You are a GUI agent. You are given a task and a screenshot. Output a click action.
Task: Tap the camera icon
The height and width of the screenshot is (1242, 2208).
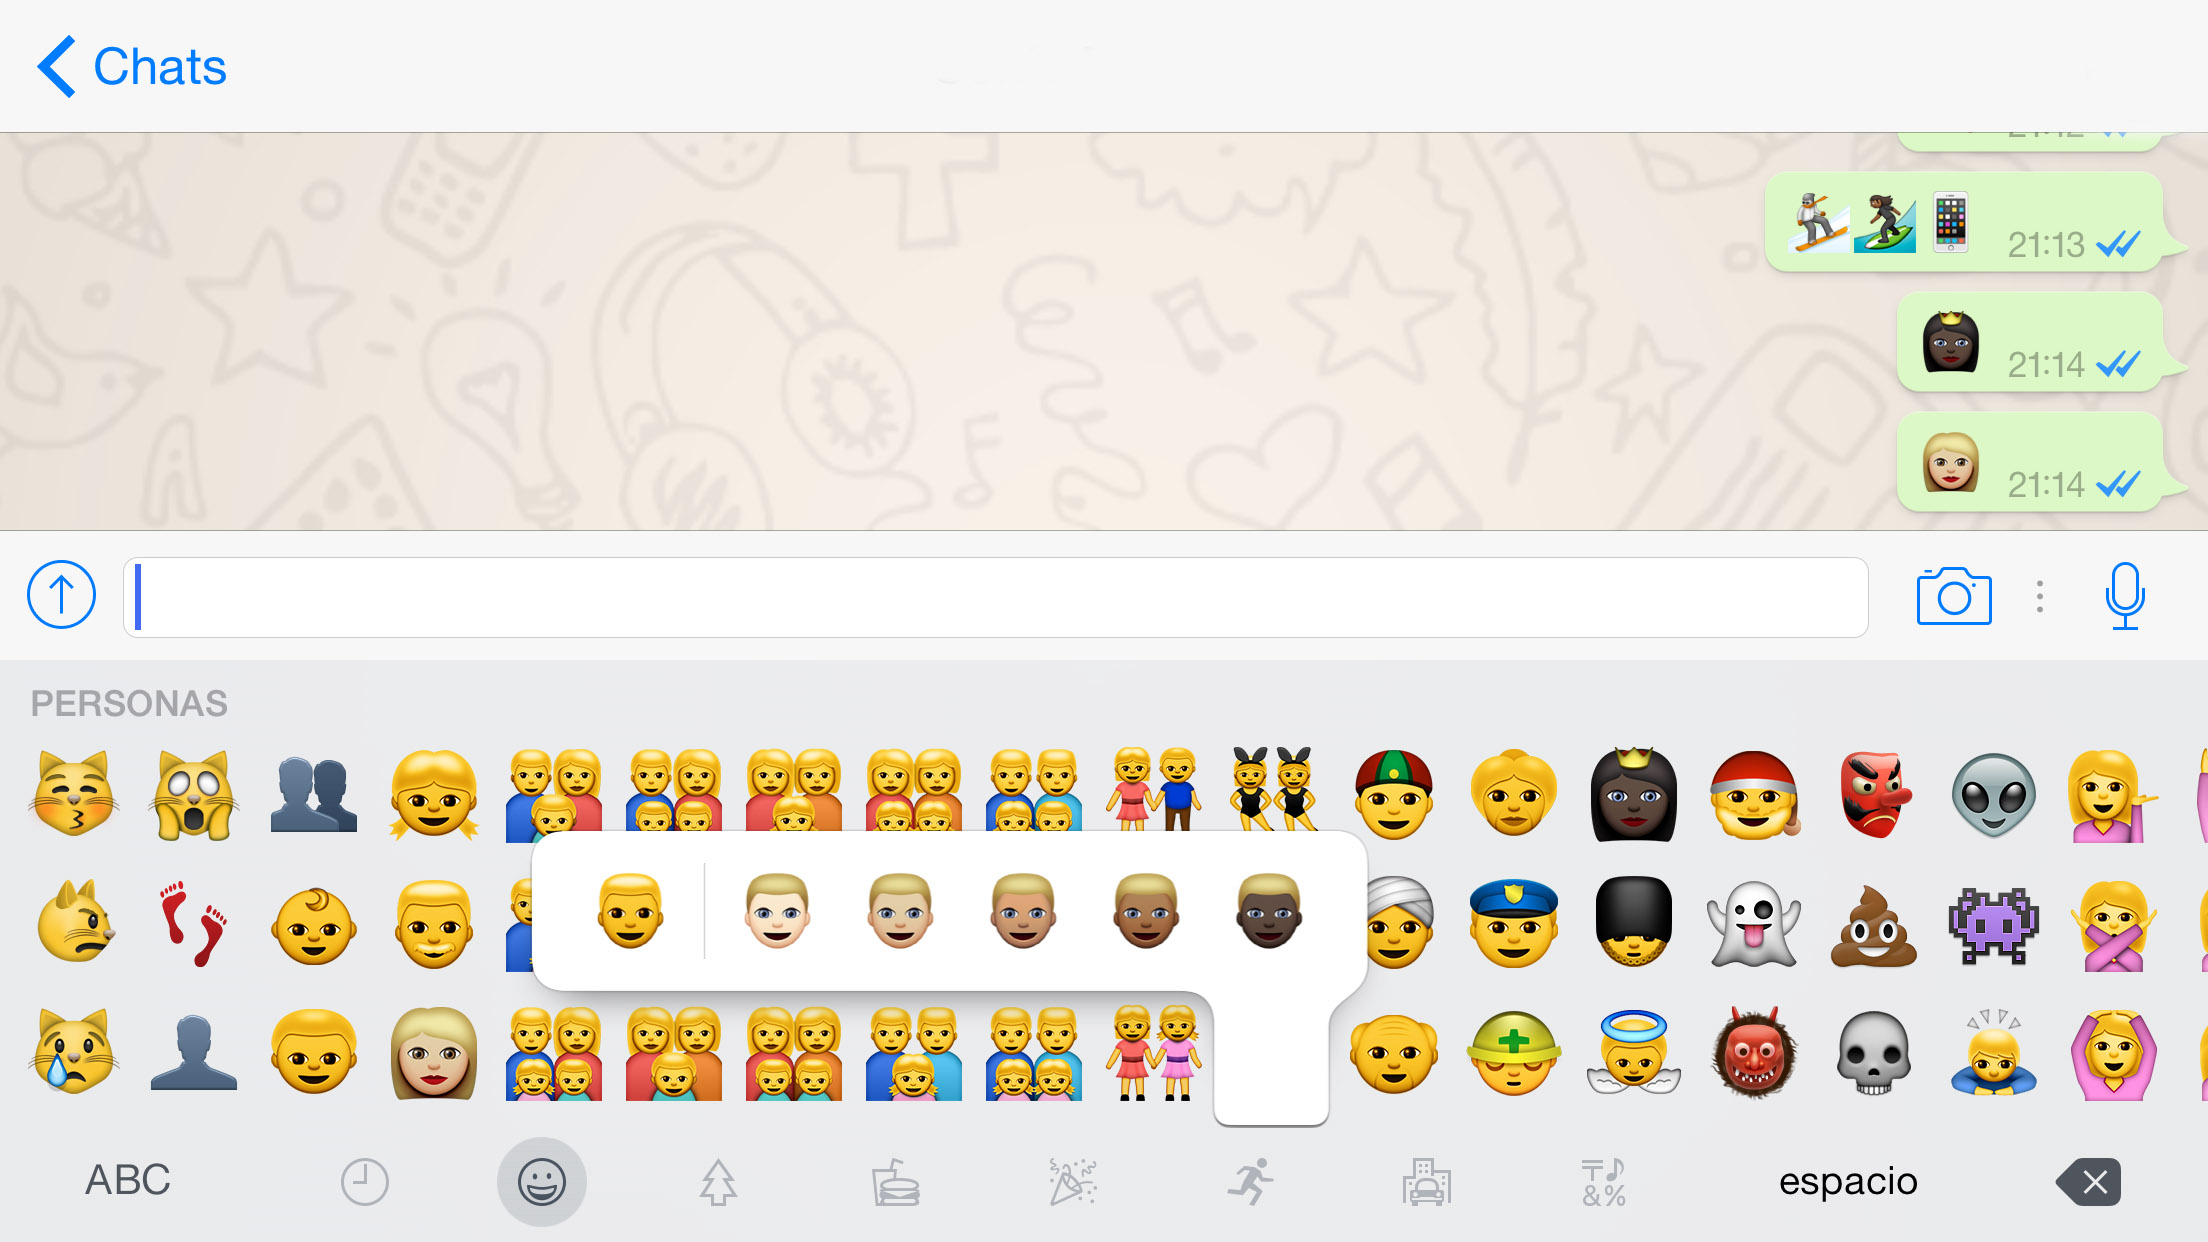point(1954,597)
